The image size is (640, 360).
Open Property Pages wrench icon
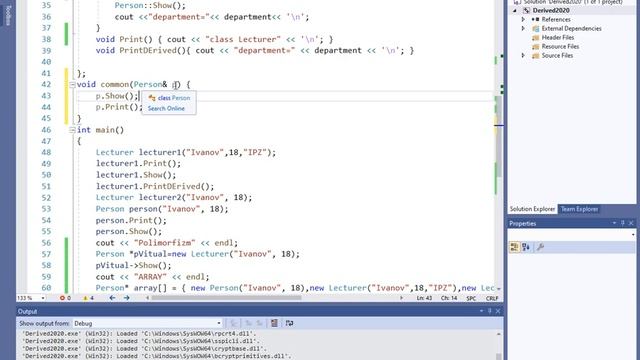click(540, 247)
